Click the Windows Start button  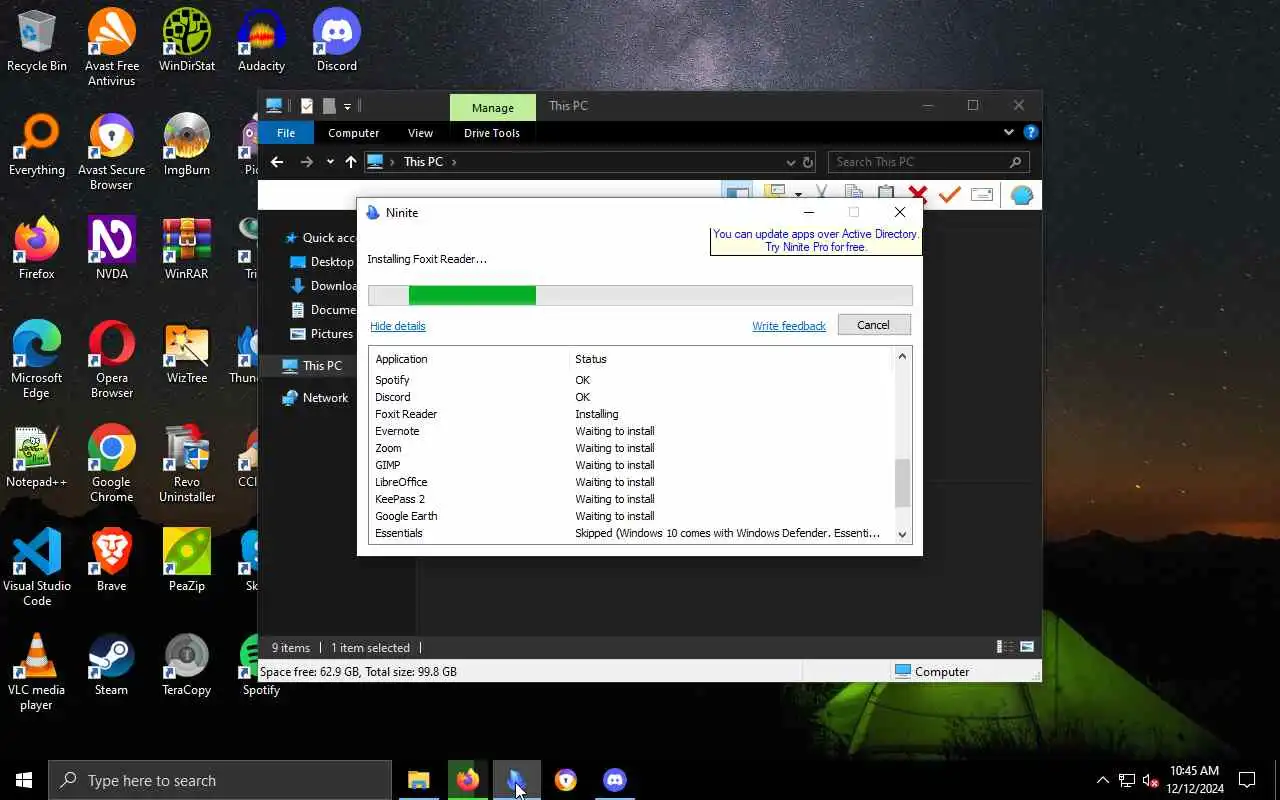[x=24, y=780]
